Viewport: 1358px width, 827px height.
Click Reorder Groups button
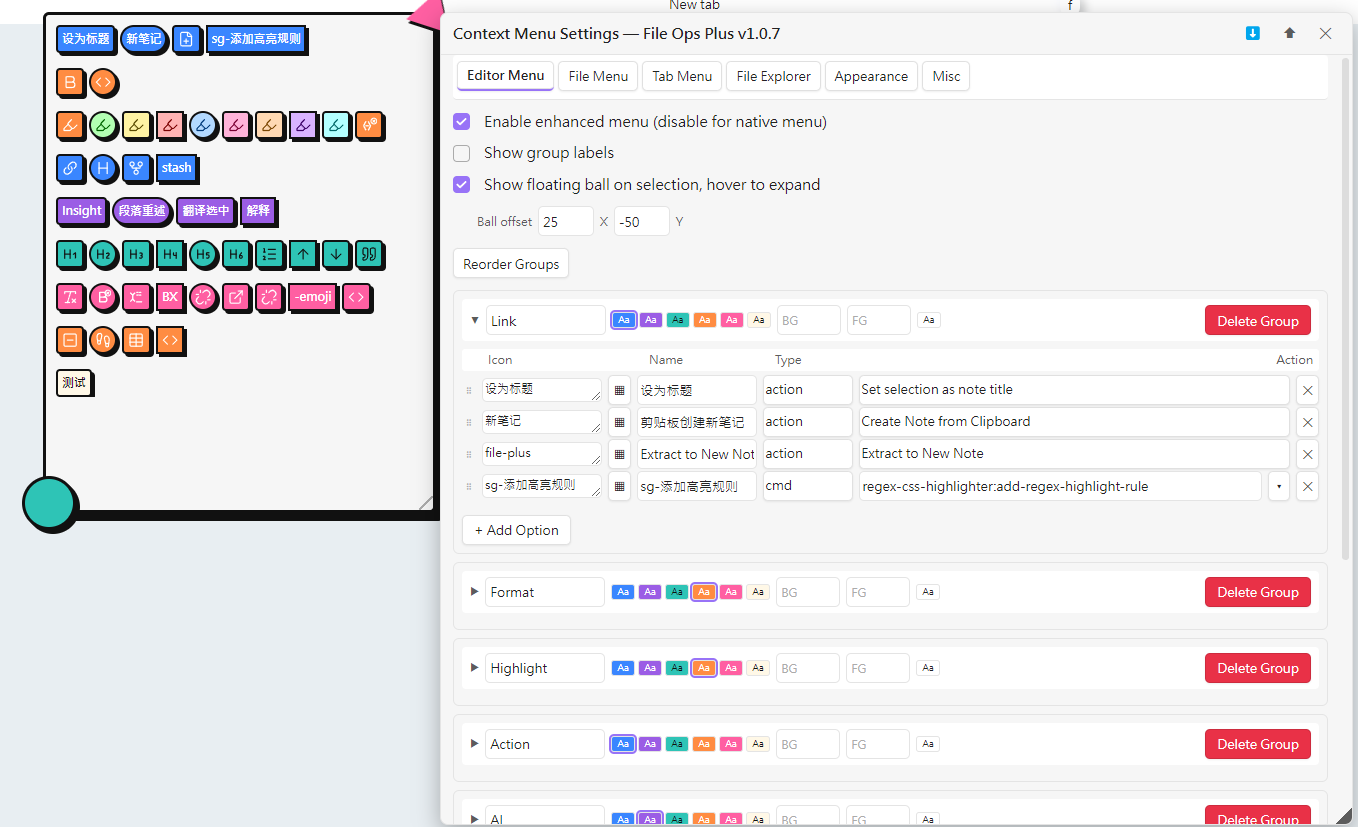pos(511,264)
